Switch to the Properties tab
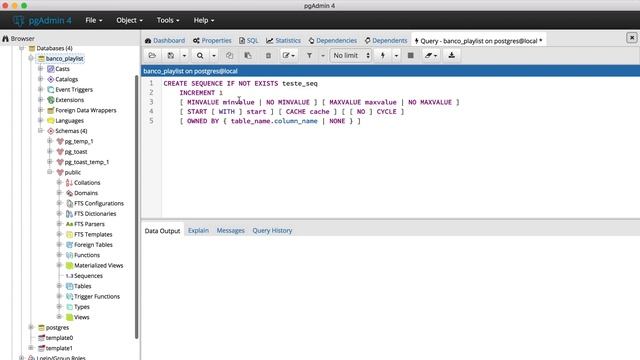 click(212, 40)
